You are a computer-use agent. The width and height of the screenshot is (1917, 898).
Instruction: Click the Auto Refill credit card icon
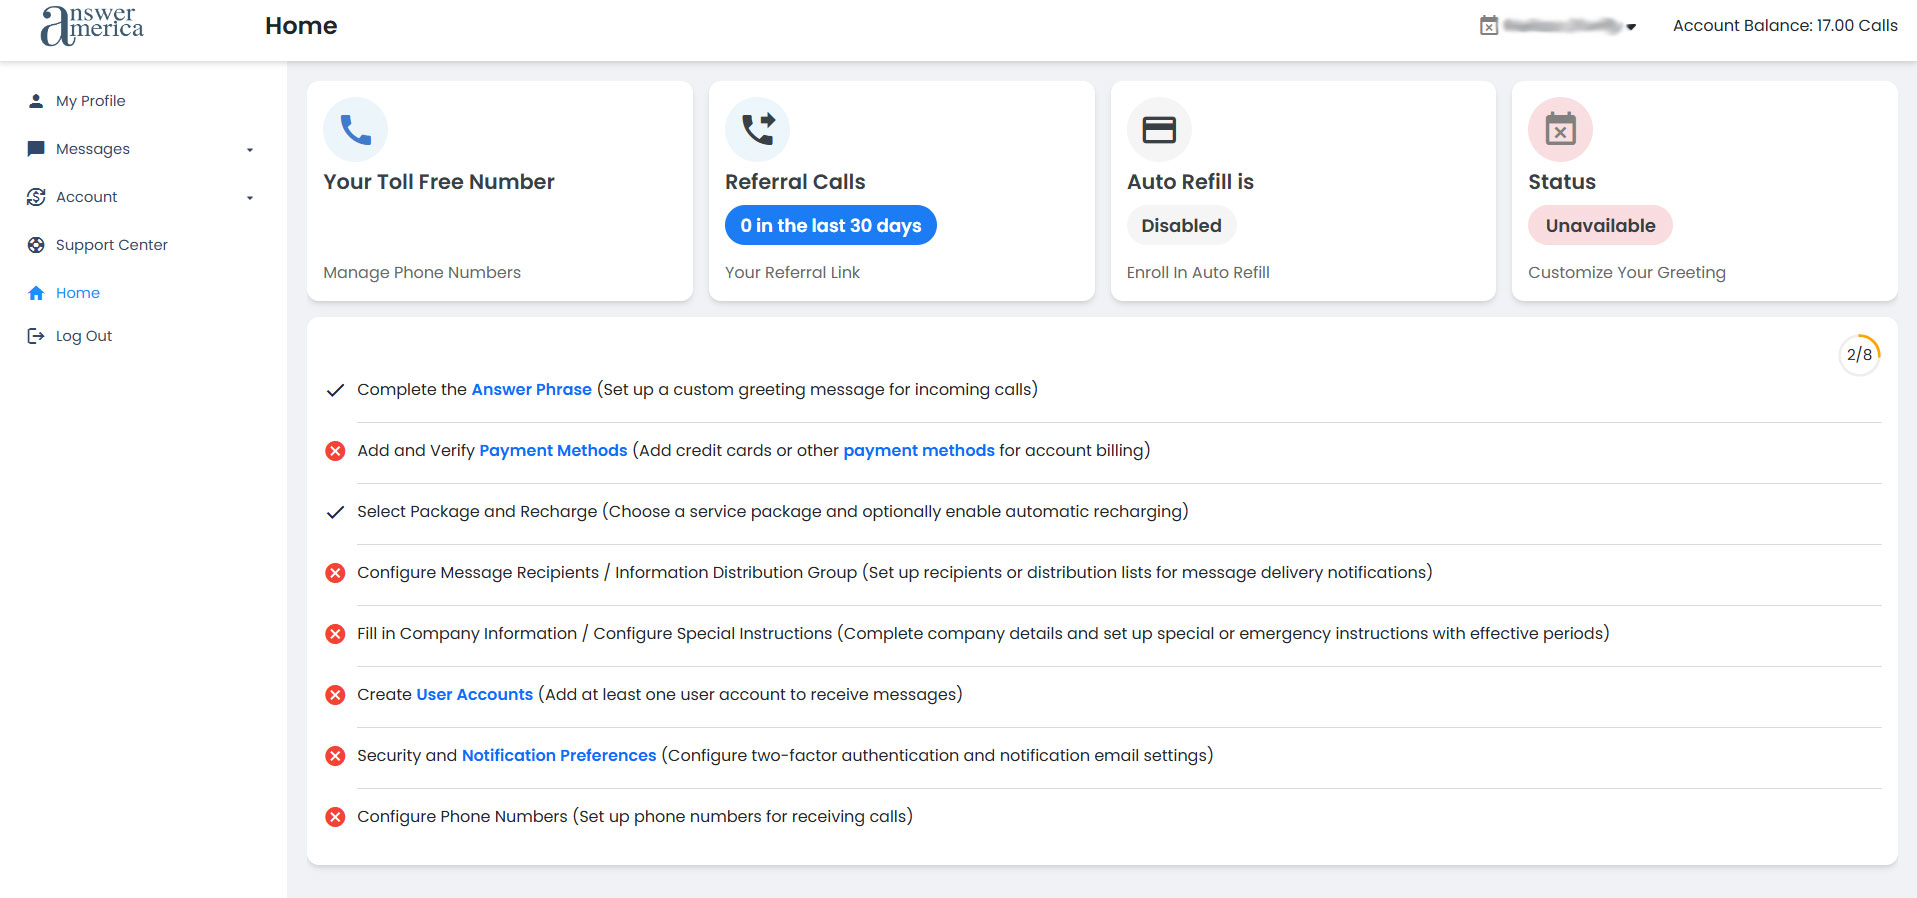pyautogui.click(x=1159, y=130)
